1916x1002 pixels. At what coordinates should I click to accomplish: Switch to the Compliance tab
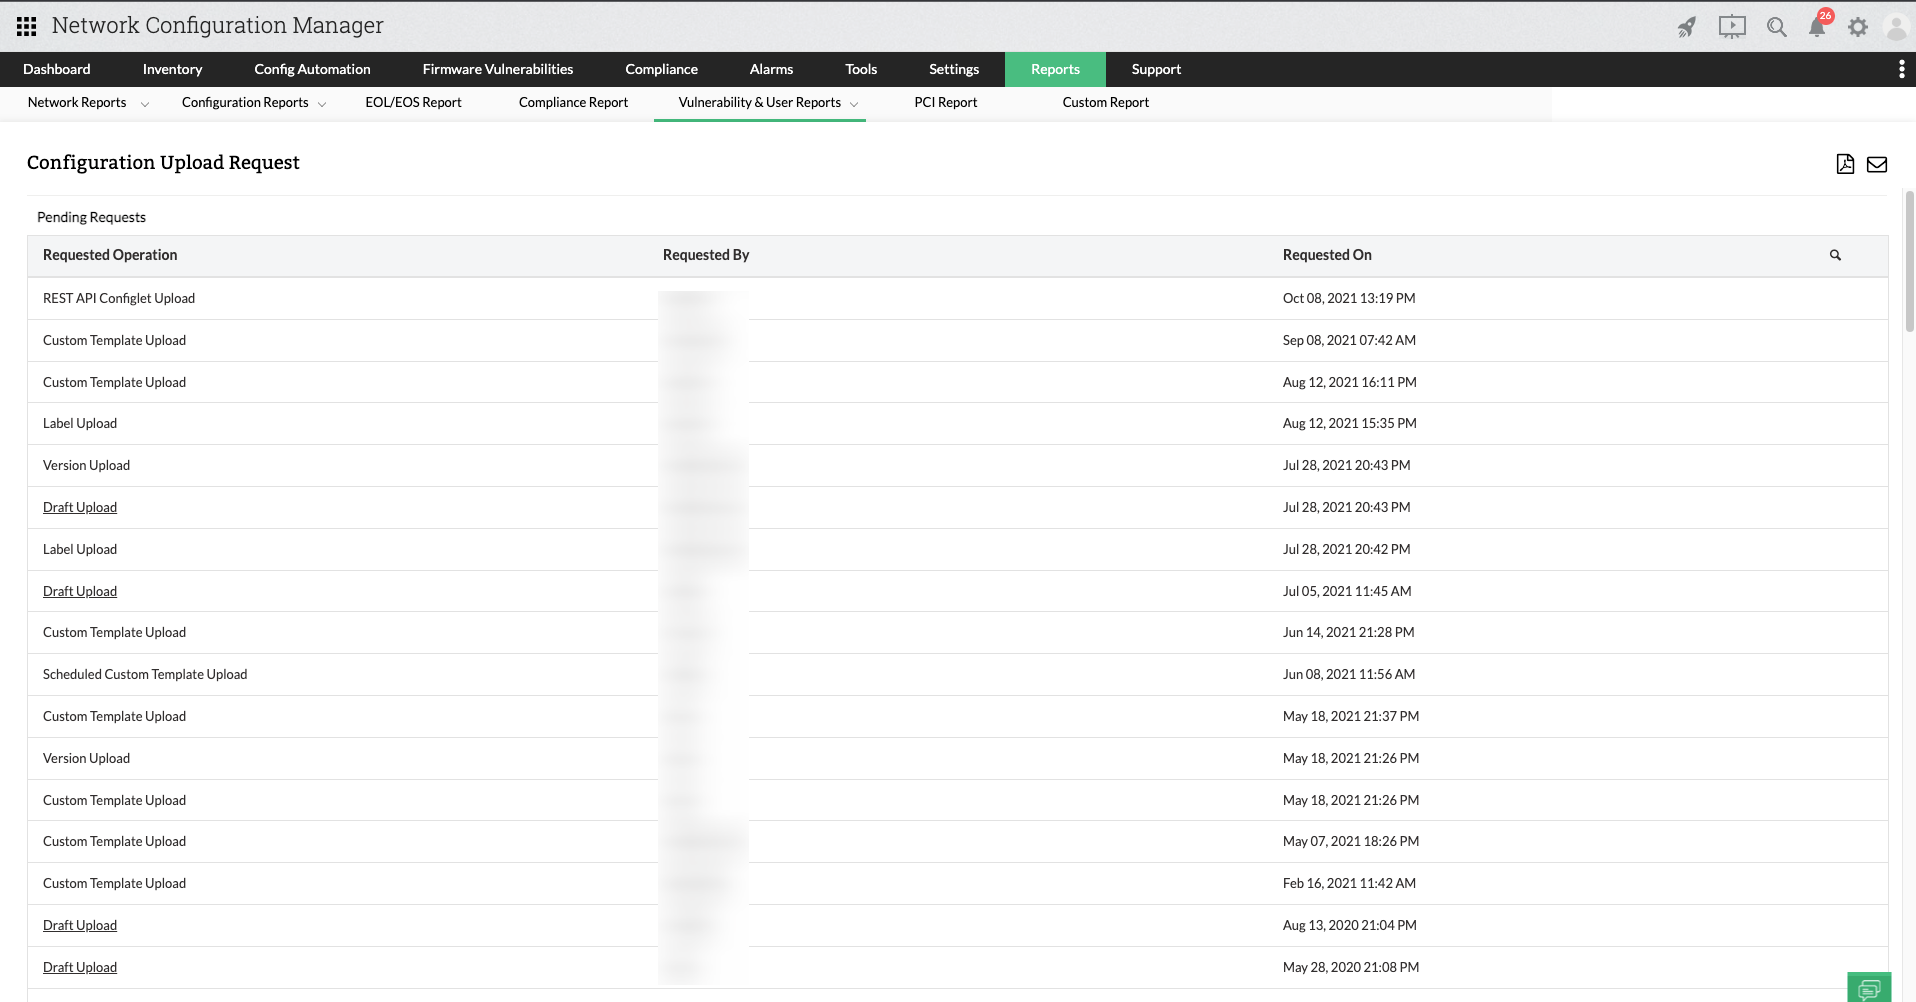click(661, 69)
